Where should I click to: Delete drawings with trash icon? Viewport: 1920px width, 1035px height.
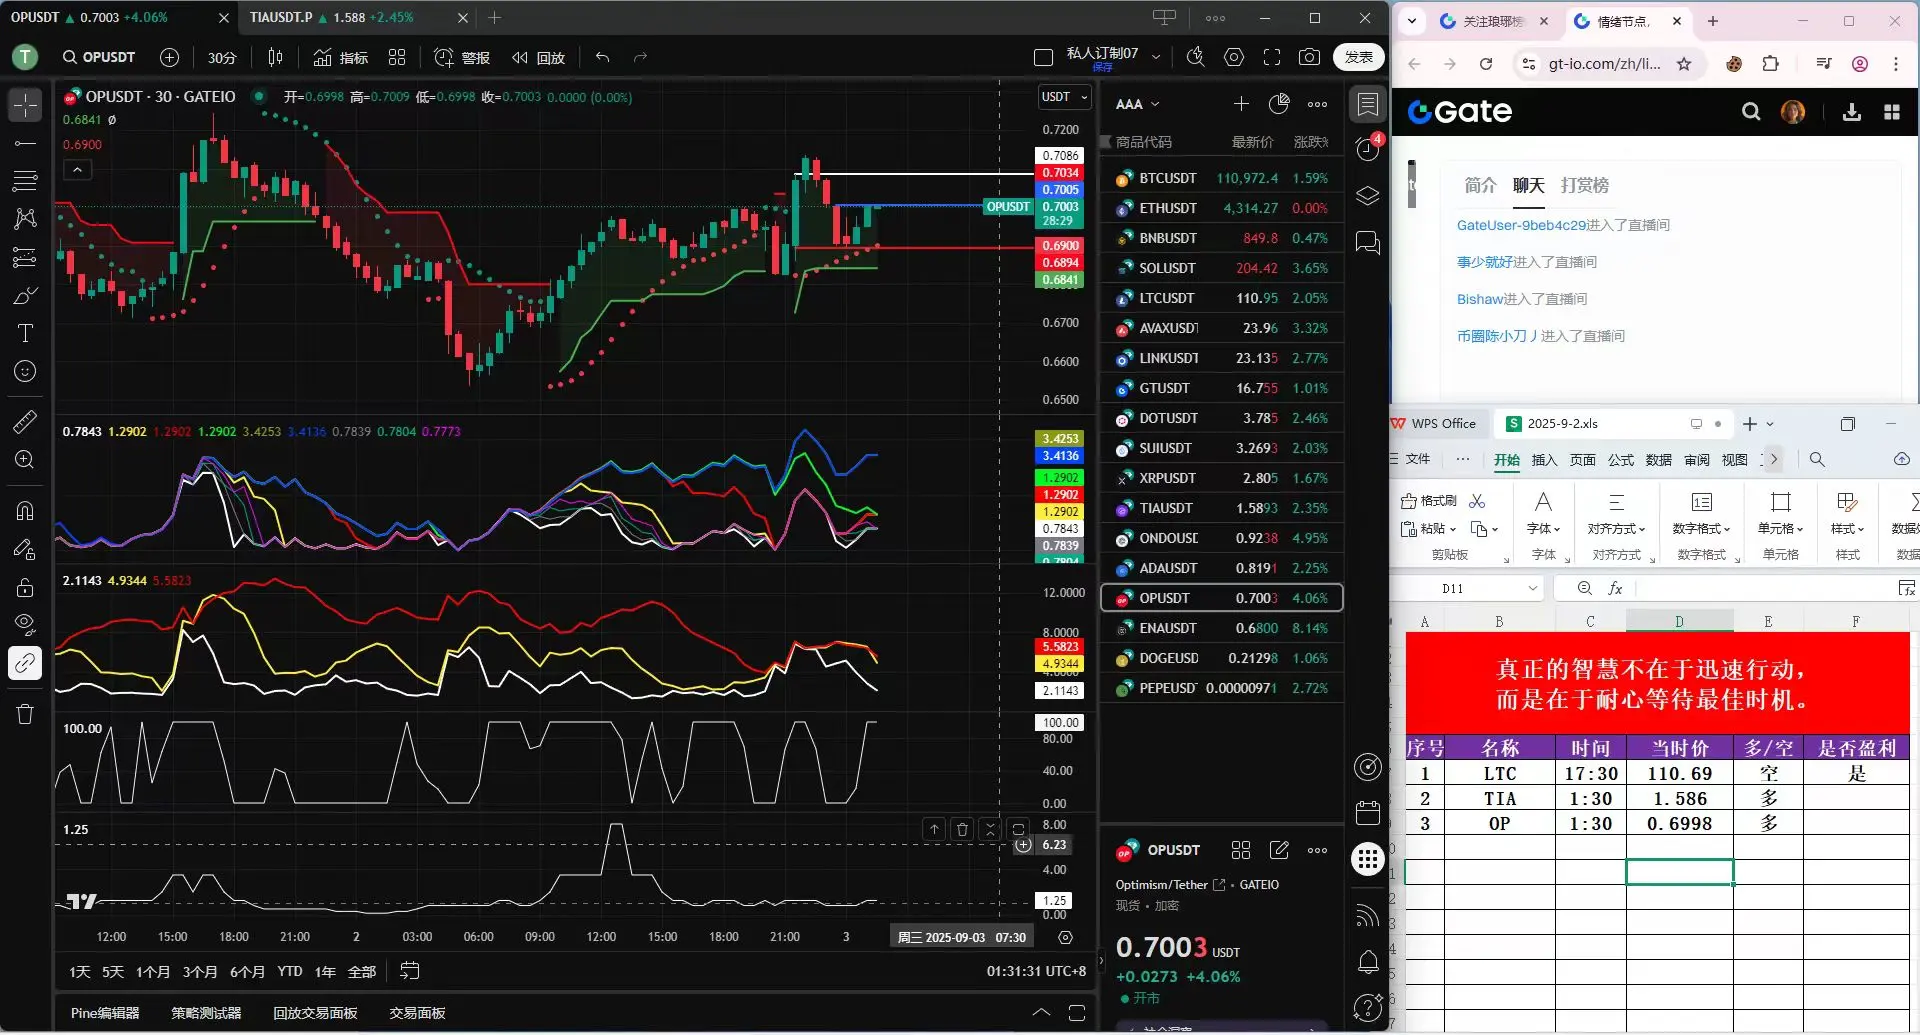[25, 714]
